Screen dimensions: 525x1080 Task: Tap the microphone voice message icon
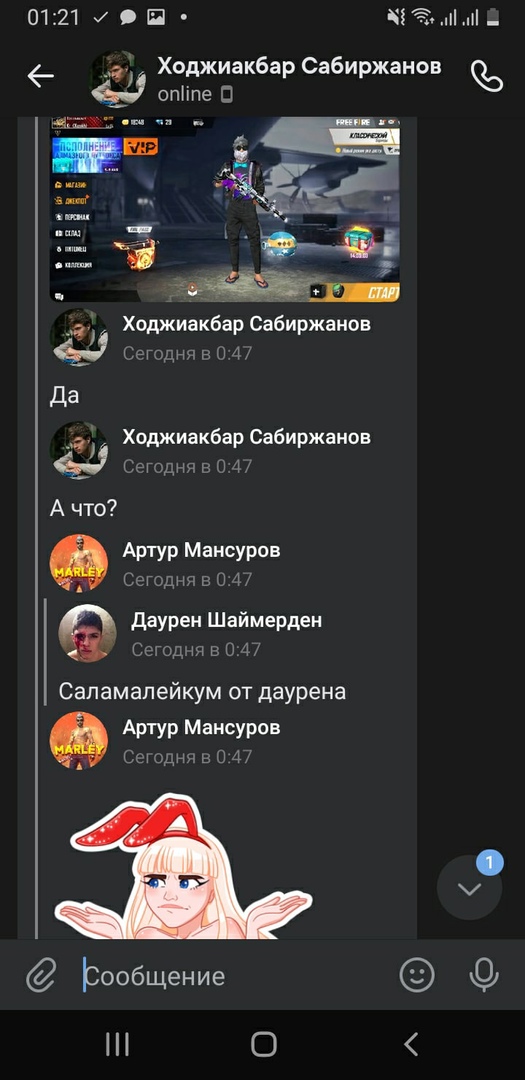[x=484, y=975]
